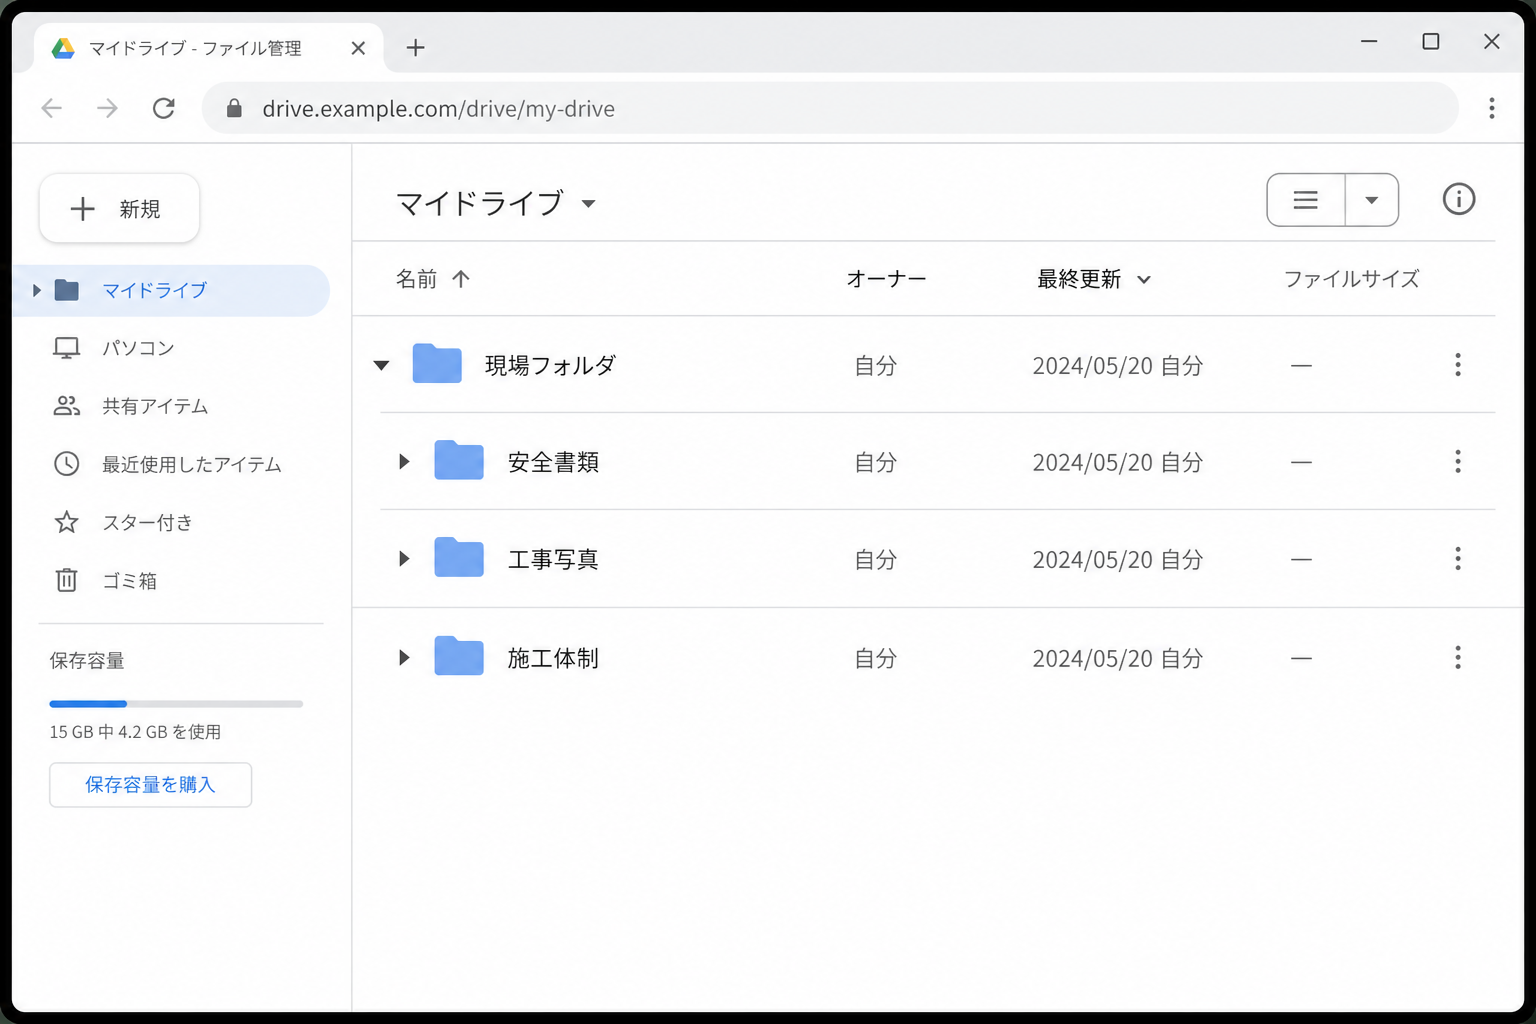Collapse the 現場フォルダ folder
The height and width of the screenshot is (1024, 1536).
pos(381,365)
